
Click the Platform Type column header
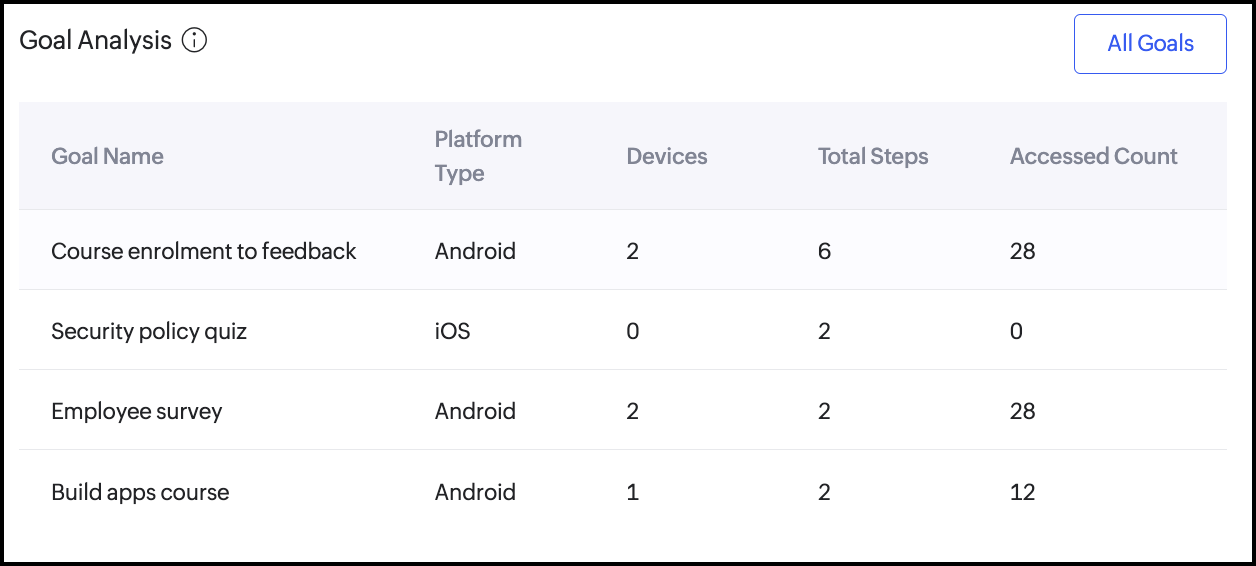tap(478, 156)
